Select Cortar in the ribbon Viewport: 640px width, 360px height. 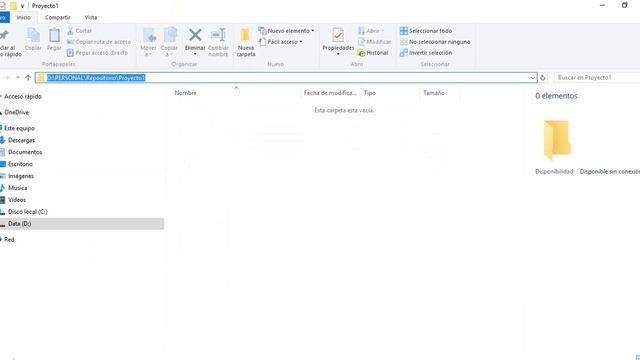80,31
